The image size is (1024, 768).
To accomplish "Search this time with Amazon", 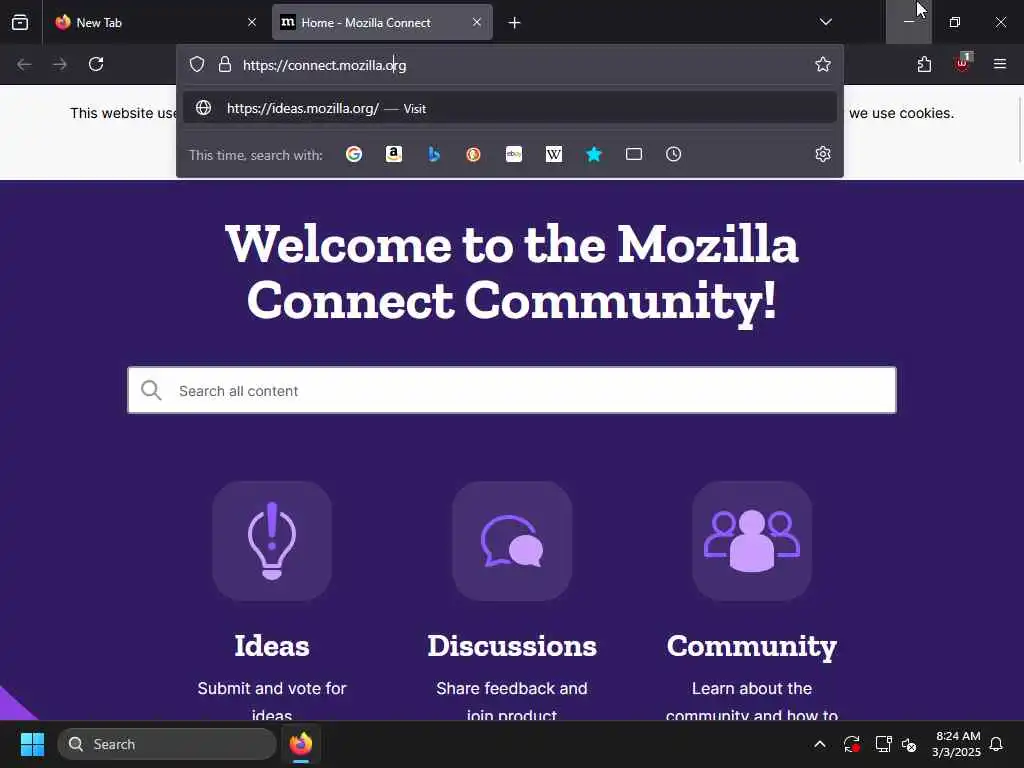I will click(x=394, y=154).
